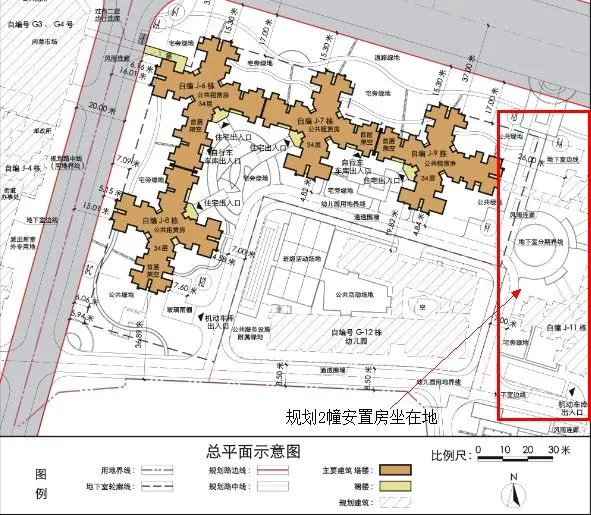Screen dimensions: 591x515
Task: Click the 20.00 米 road width dimension
Action: point(102,108)
